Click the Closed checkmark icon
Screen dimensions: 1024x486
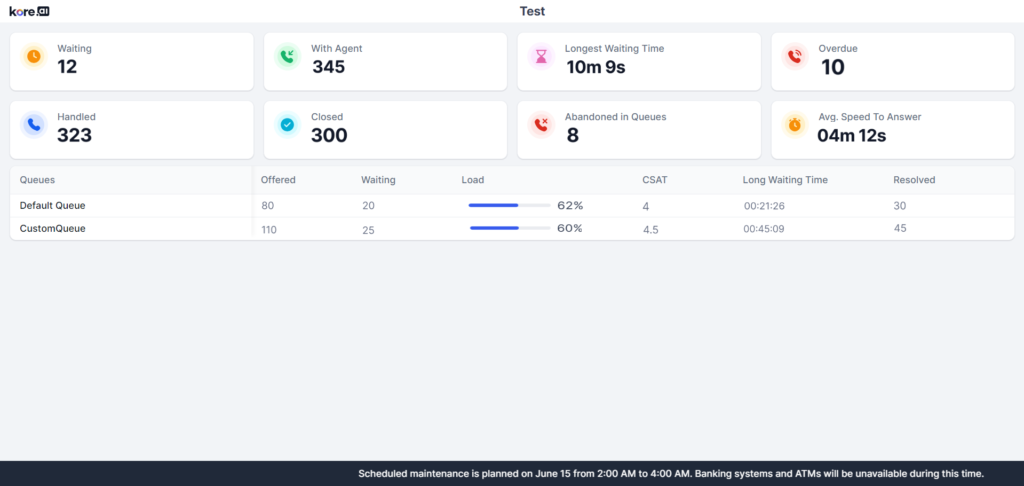(288, 125)
